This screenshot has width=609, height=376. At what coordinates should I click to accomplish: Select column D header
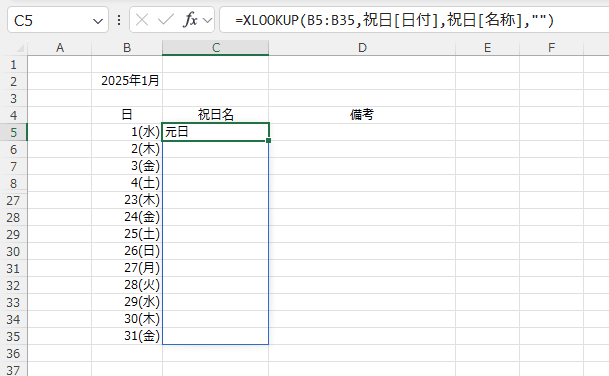(362, 48)
